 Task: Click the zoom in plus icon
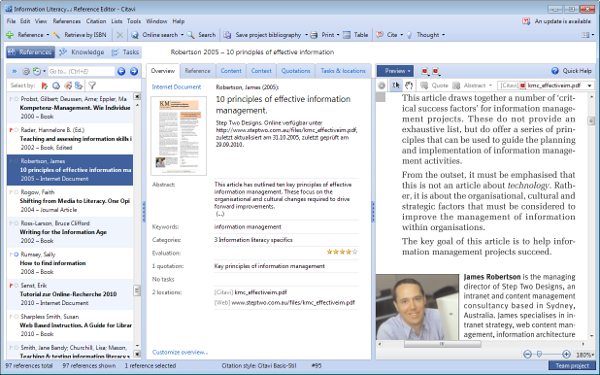(x=566, y=355)
